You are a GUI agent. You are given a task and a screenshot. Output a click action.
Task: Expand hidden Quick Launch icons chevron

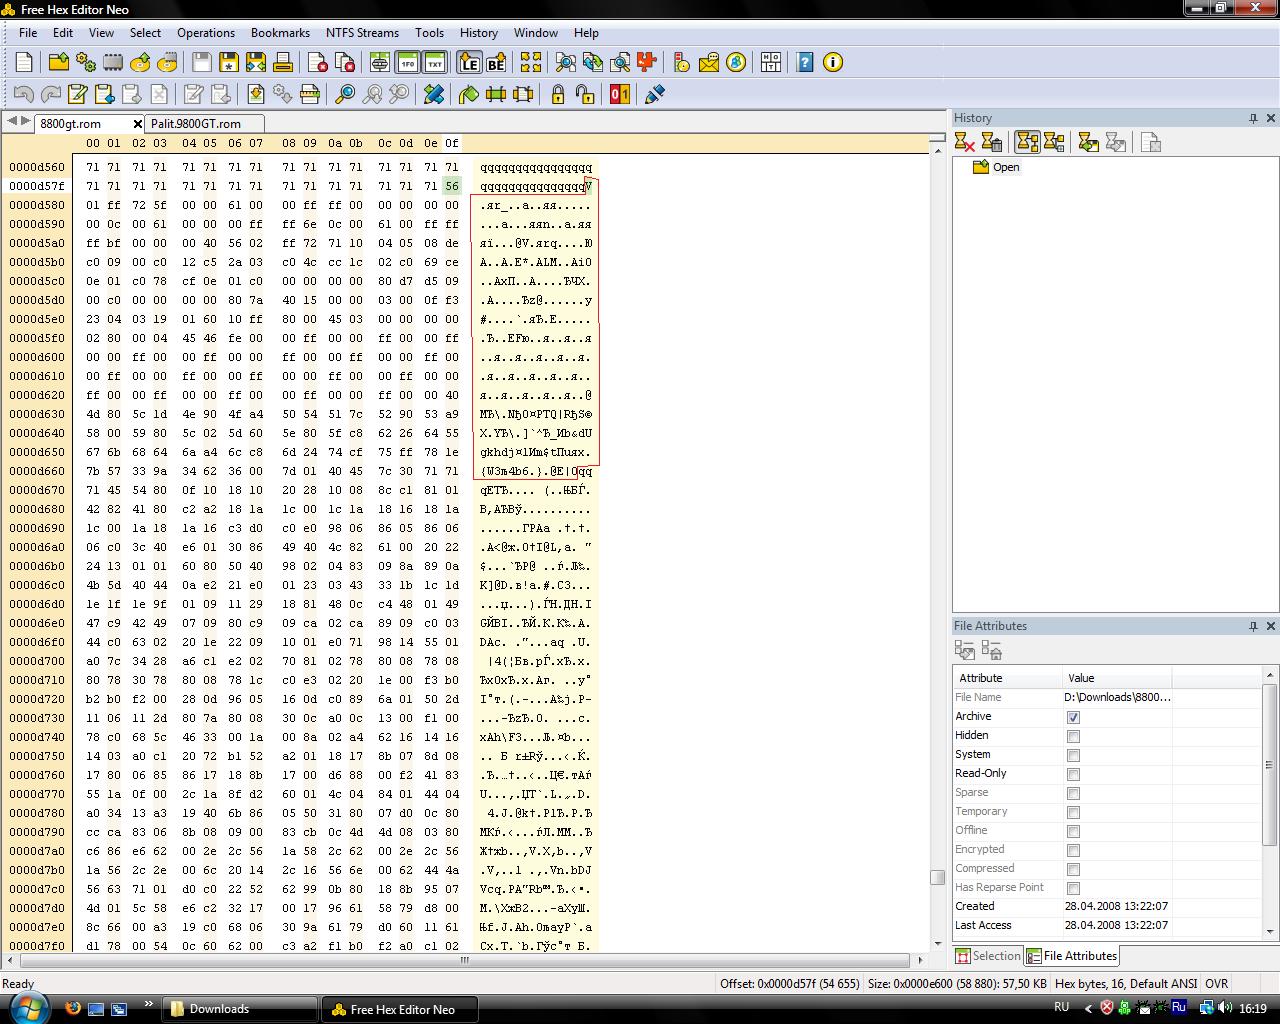pos(149,1005)
